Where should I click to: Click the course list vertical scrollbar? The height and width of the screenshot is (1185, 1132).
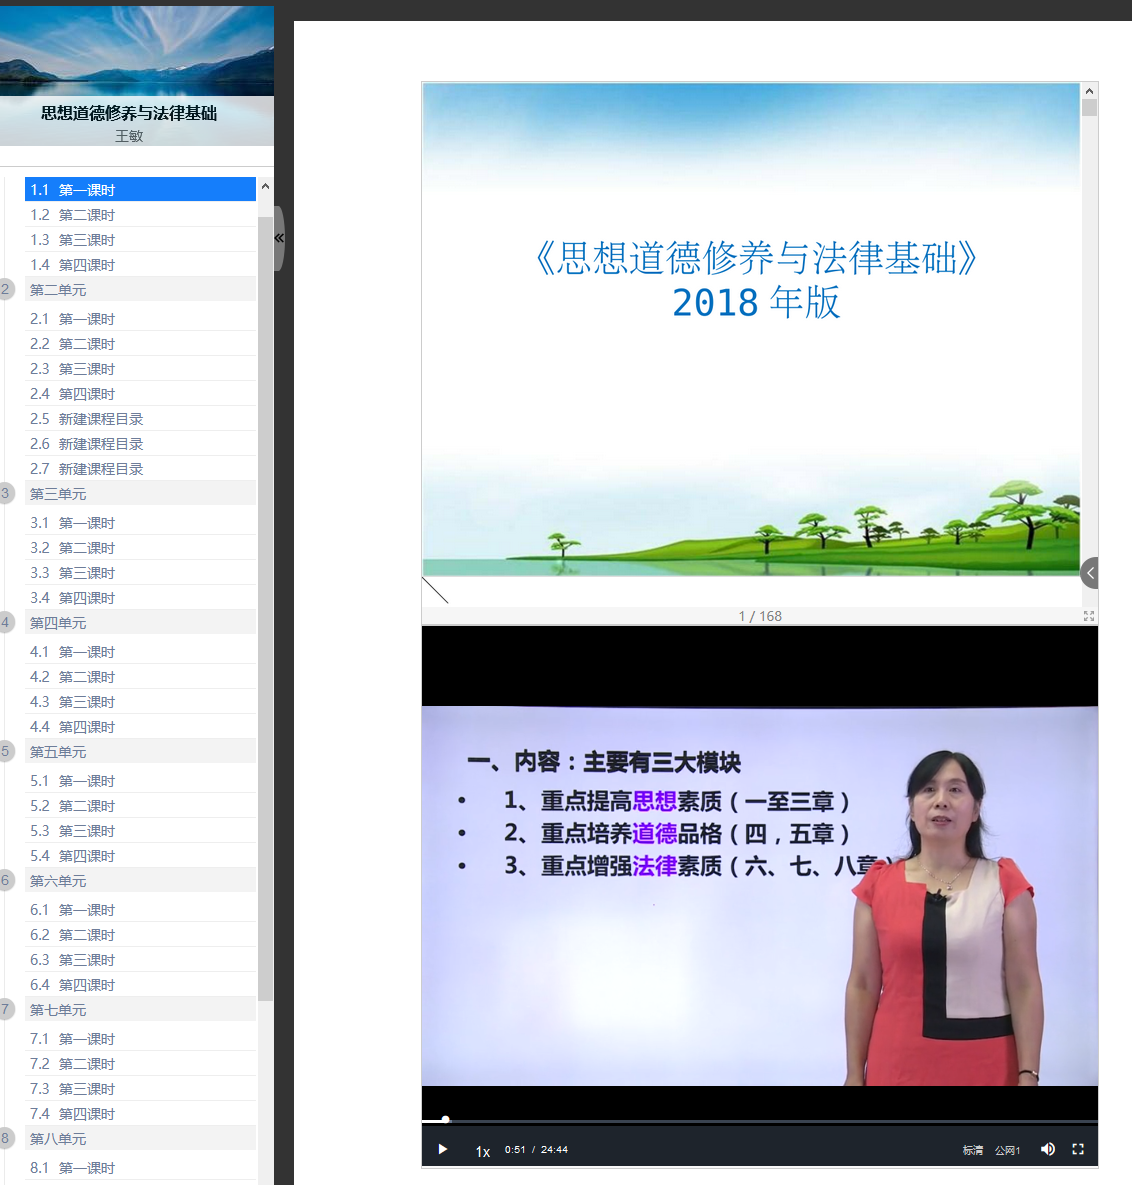(265, 600)
